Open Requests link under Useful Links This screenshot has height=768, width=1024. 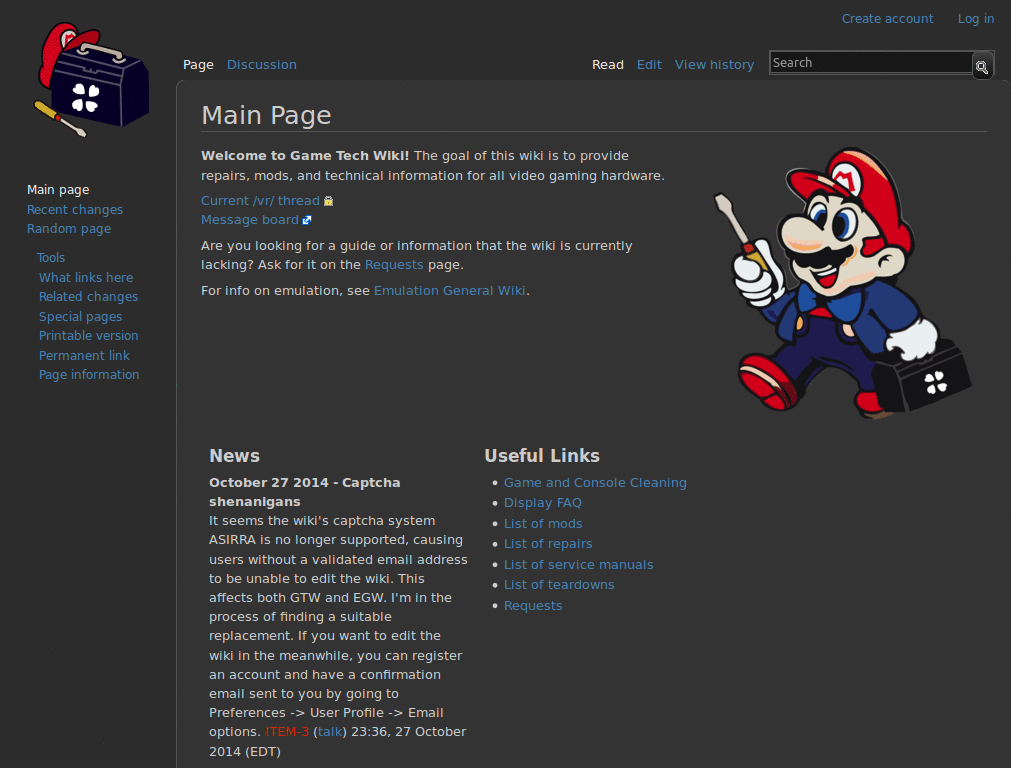533,606
